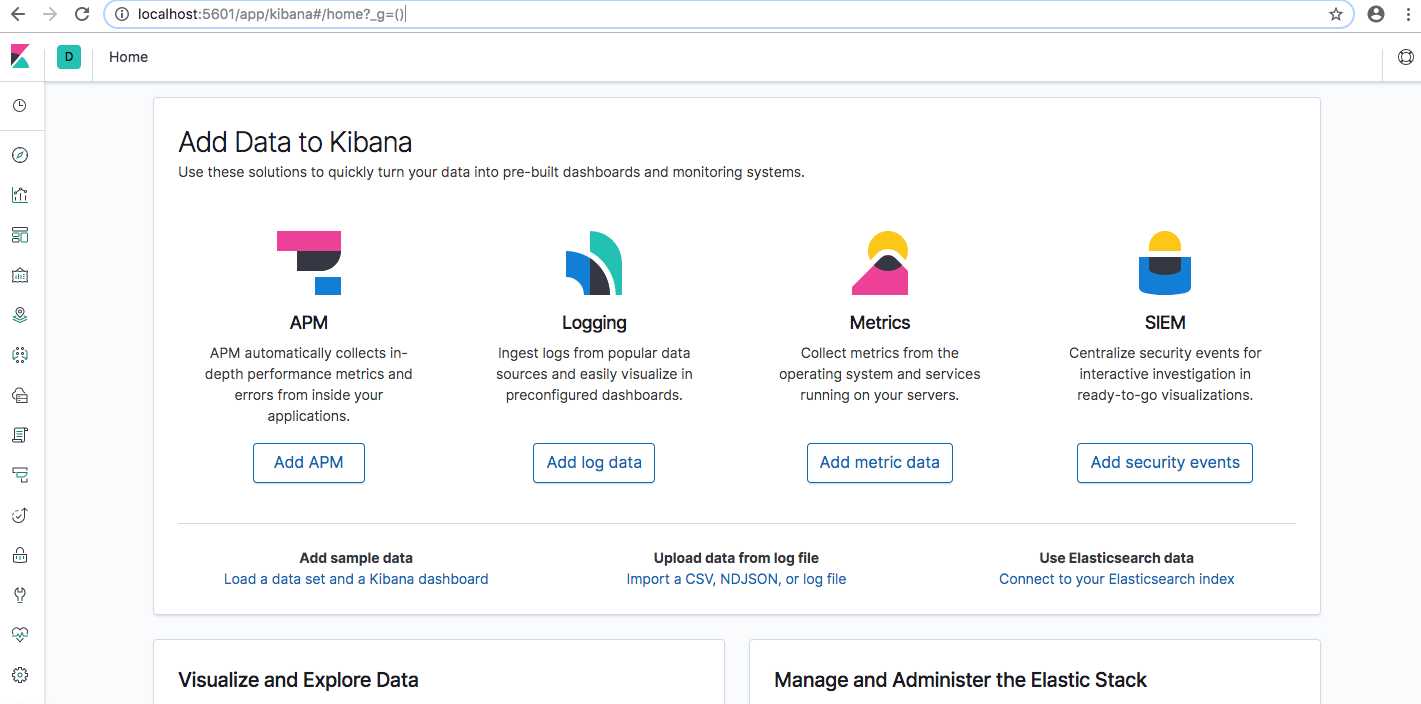Click the Logging card title
The width and height of the screenshot is (1421, 704).
pos(594,323)
